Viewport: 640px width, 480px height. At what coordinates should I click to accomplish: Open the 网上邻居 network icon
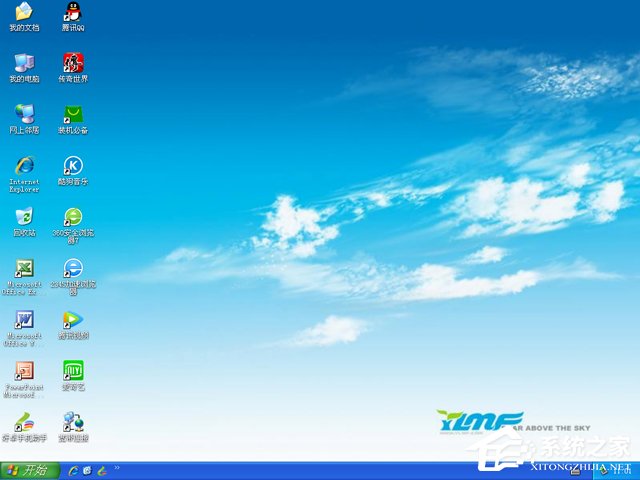click(24, 115)
